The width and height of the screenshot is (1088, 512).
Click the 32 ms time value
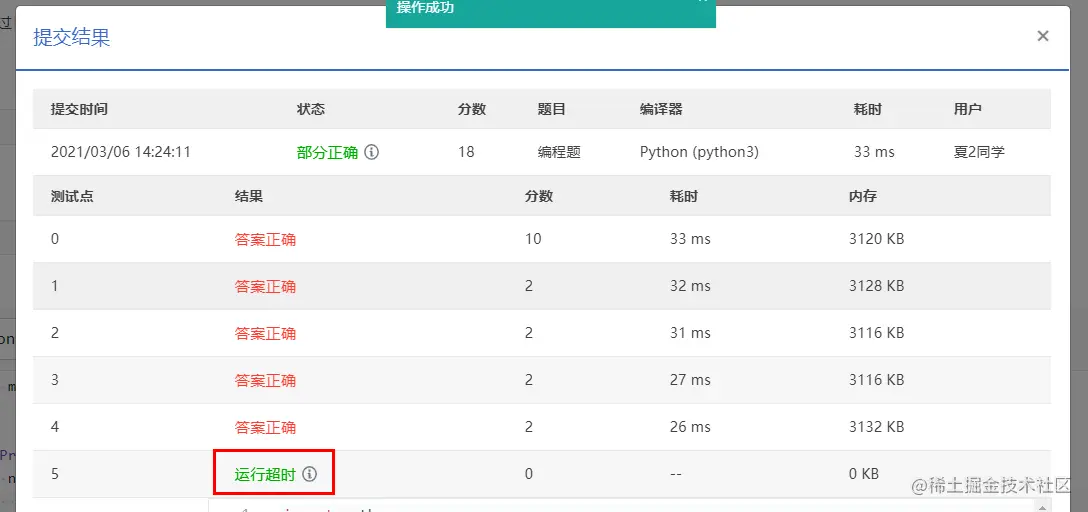(690, 287)
